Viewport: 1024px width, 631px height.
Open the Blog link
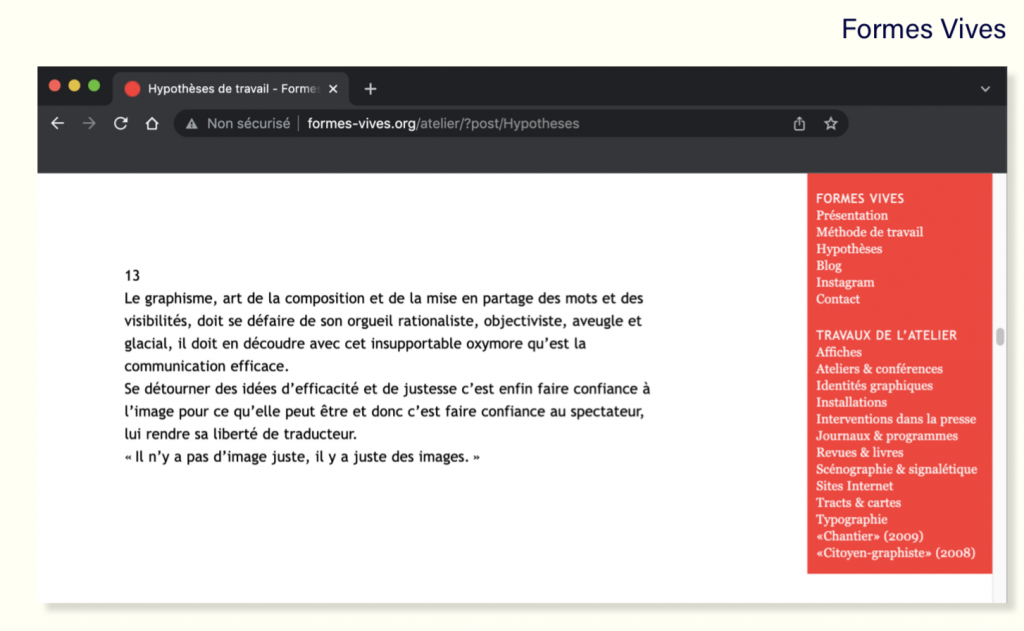pyautogui.click(x=829, y=266)
